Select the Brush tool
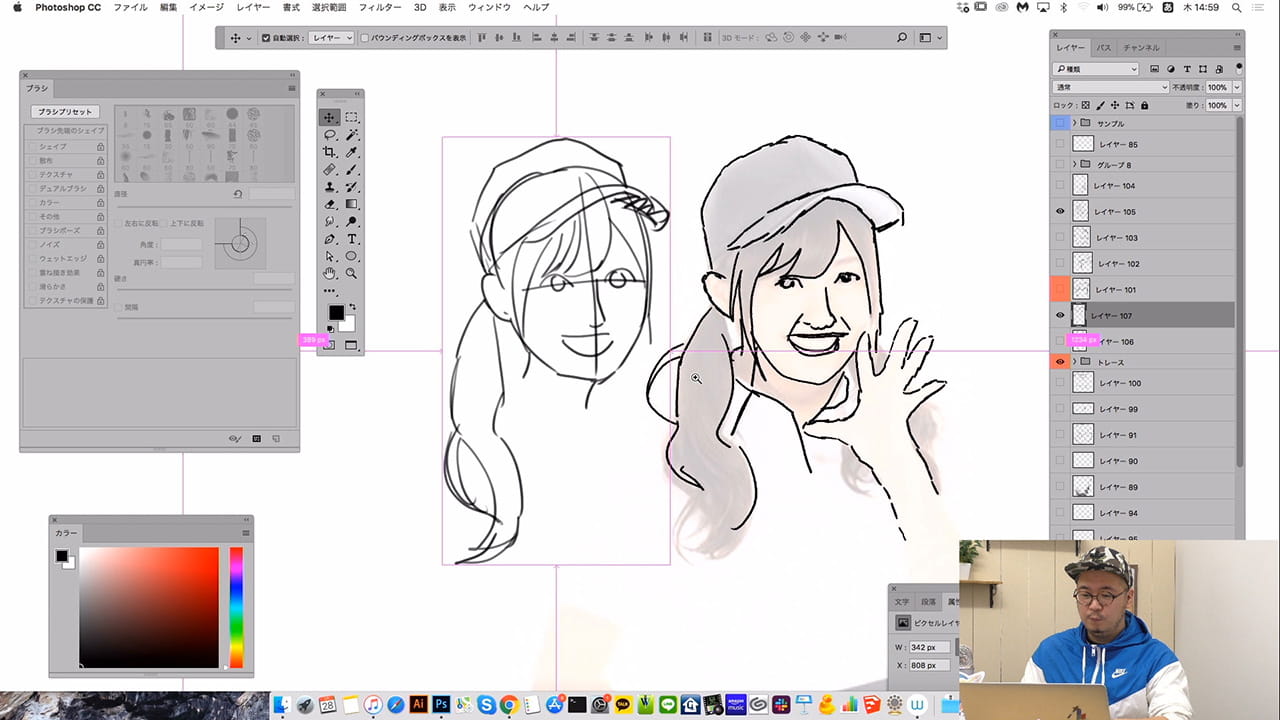This screenshot has height=720, width=1280. pos(352,170)
